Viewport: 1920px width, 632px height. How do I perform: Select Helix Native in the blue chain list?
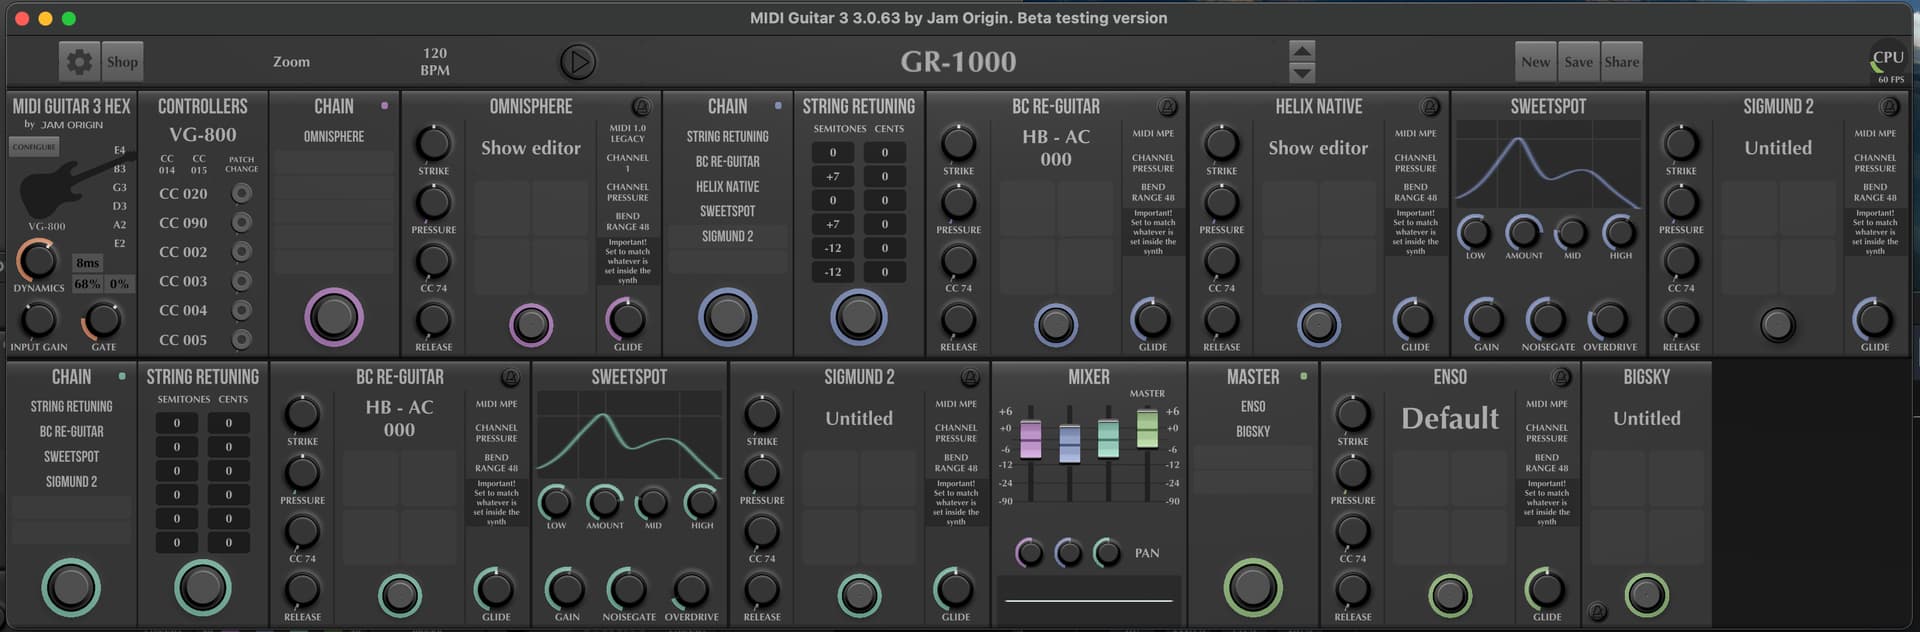pos(727,186)
